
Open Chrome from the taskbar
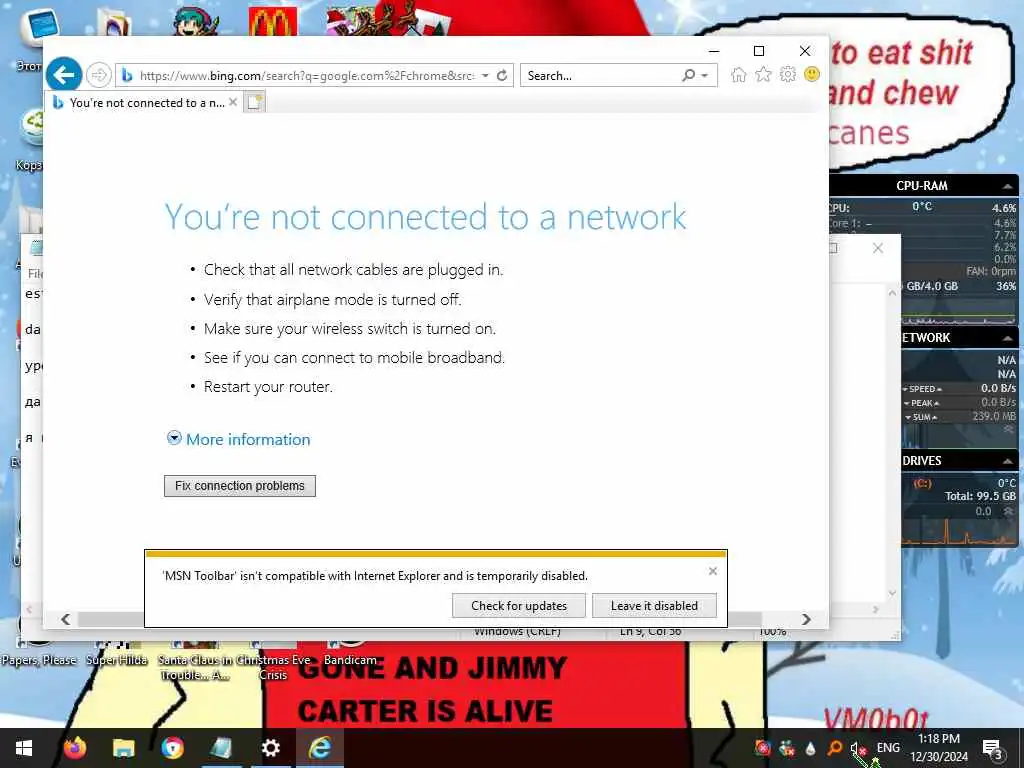coord(172,748)
